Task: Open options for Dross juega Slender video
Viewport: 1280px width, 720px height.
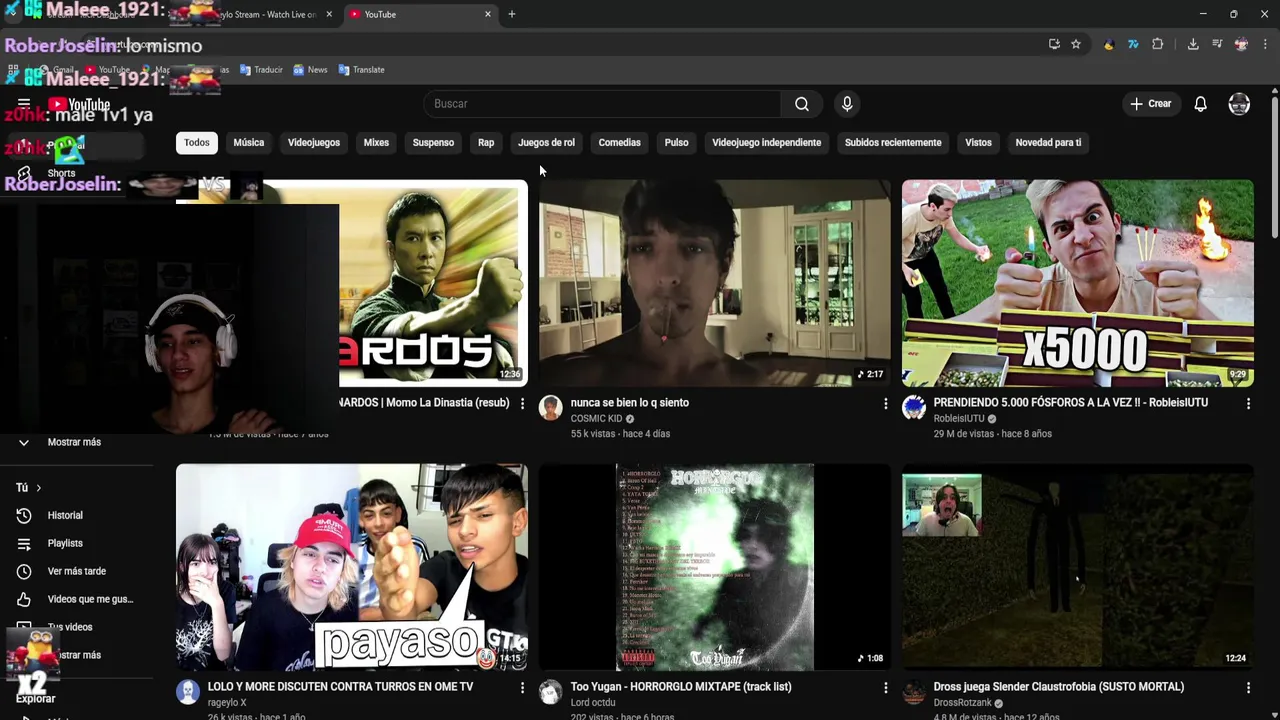Action: [1248, 687]
